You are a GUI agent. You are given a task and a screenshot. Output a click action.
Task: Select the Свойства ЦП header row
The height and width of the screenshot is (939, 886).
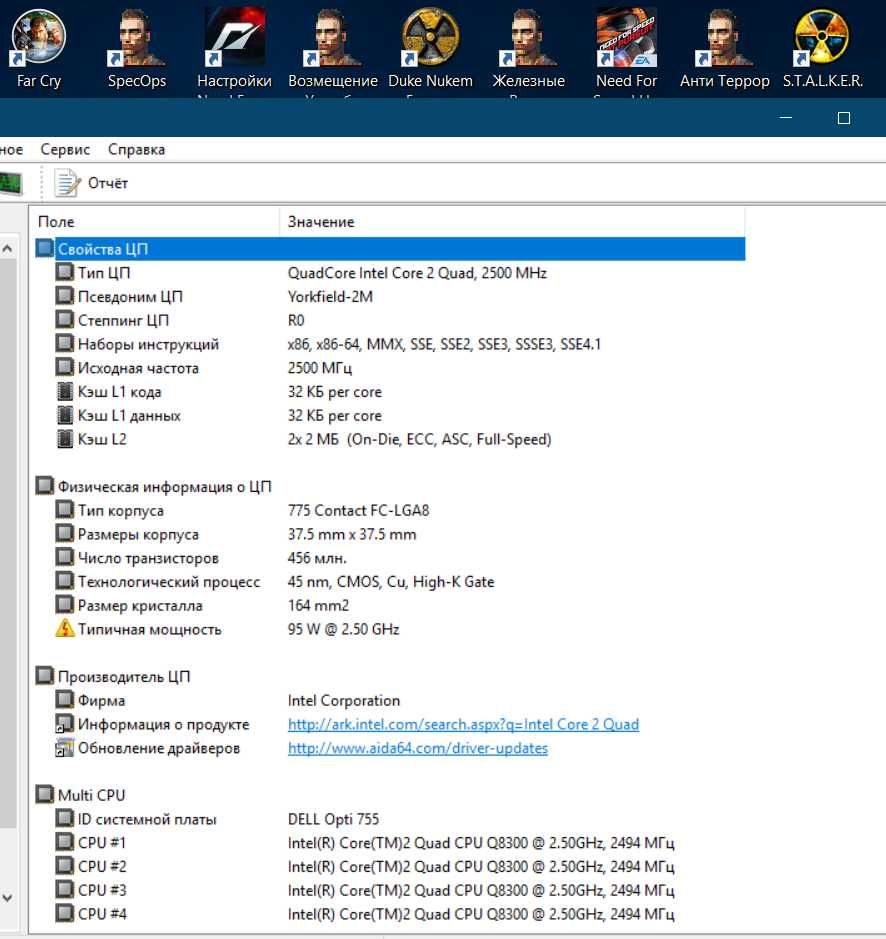point(390,249)
